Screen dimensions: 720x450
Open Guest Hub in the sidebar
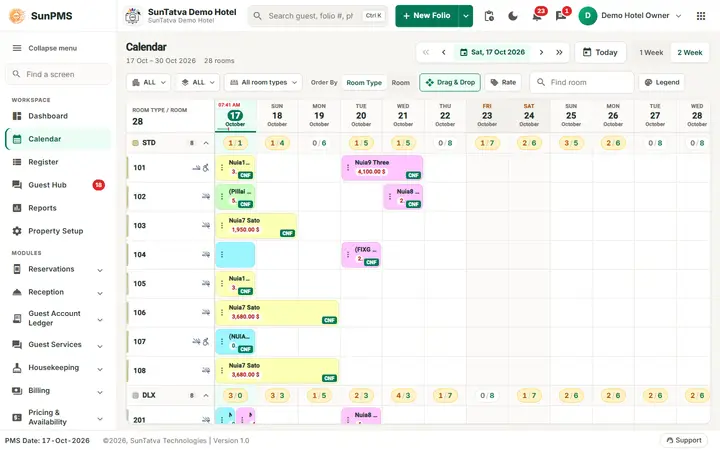tap(58, 185)
